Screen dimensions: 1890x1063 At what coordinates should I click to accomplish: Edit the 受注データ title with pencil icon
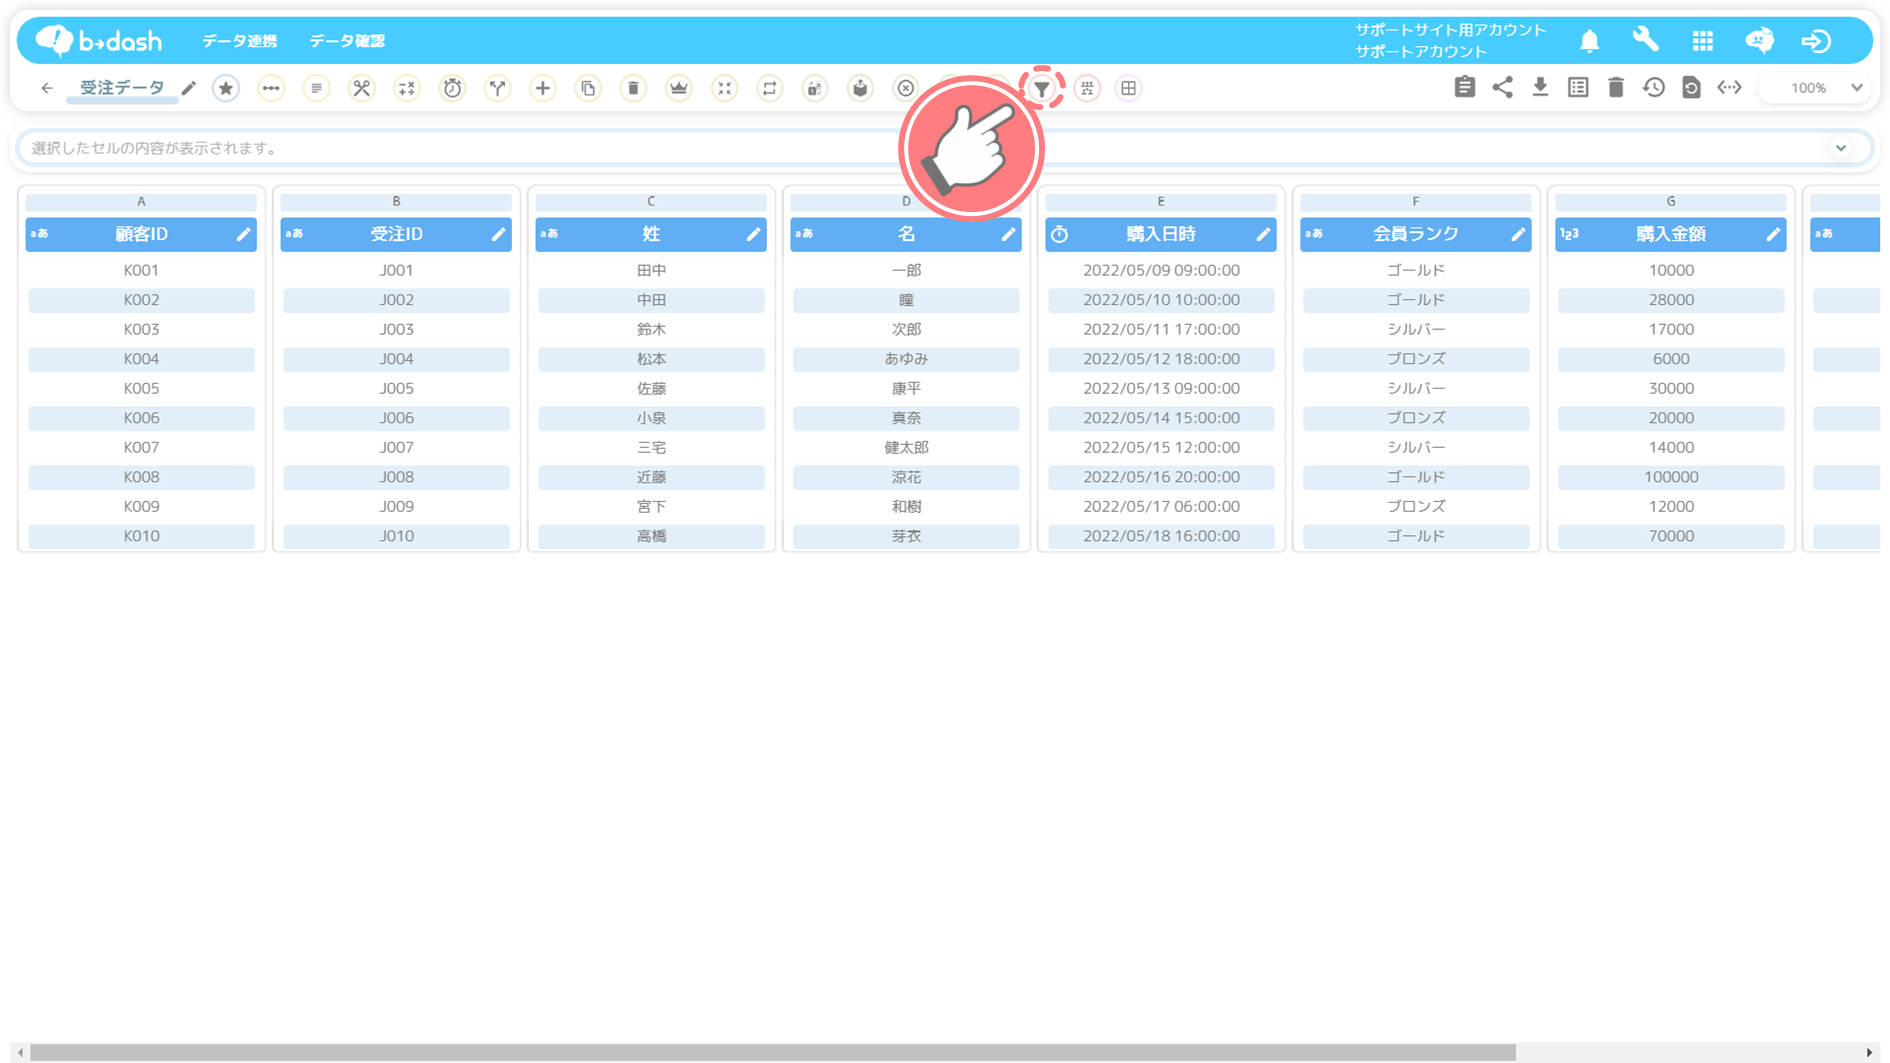tap(189, 88)
